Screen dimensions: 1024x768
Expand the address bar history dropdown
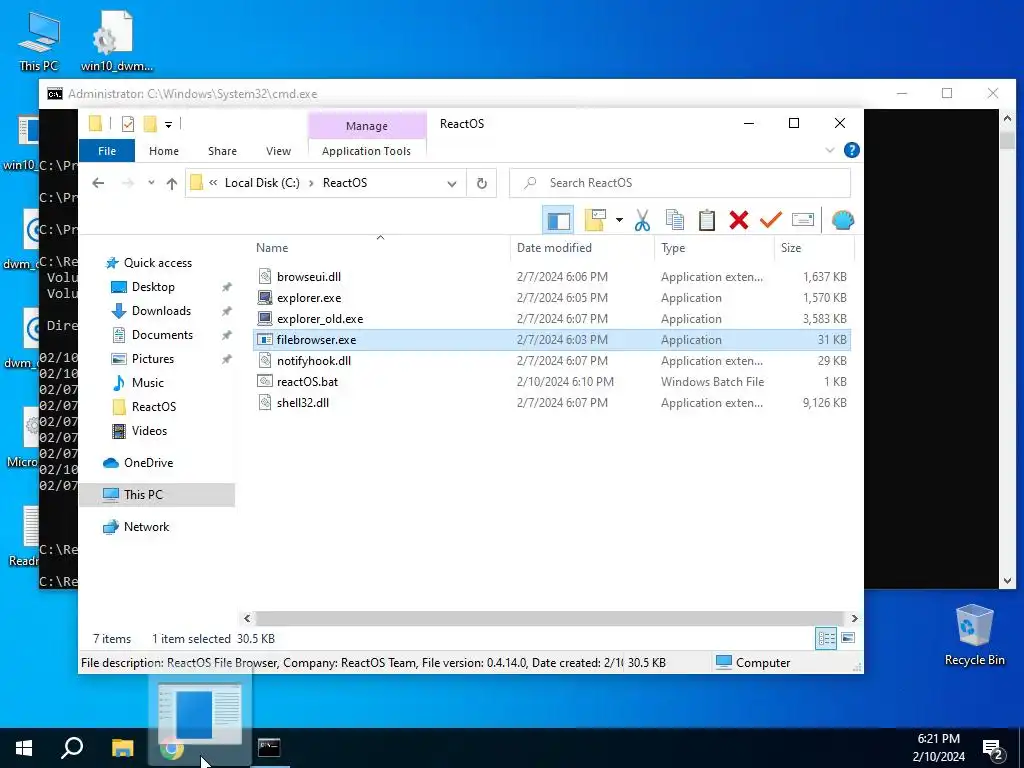point(451,184)
